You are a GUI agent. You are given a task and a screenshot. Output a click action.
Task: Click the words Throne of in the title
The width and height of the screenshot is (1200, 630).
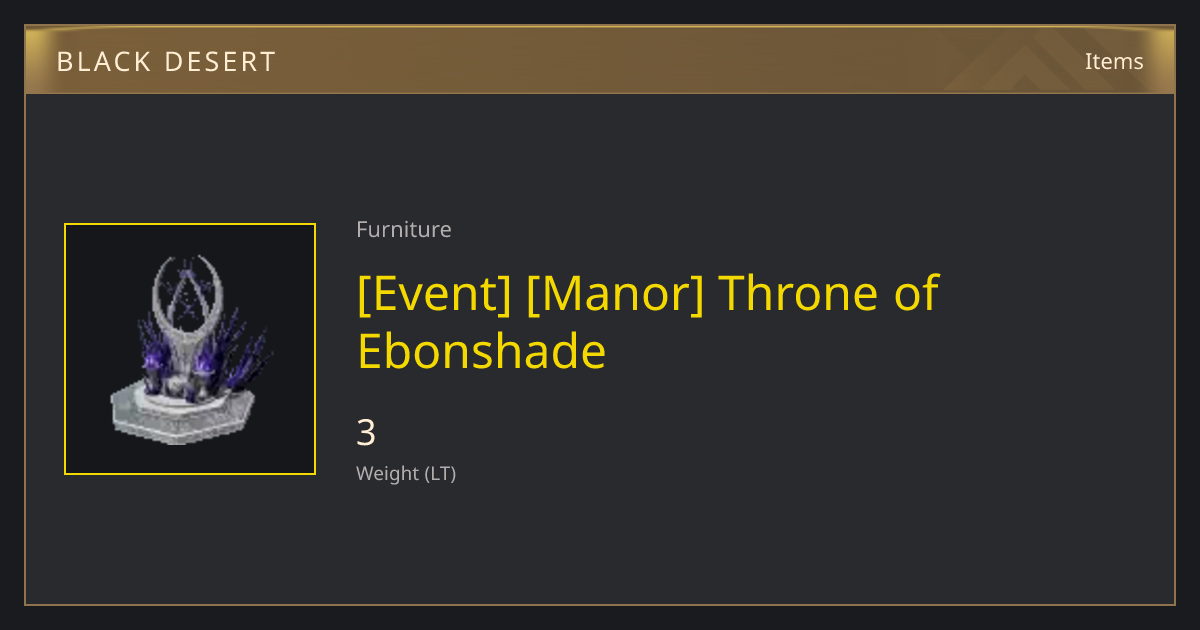[x=828, y=293]
